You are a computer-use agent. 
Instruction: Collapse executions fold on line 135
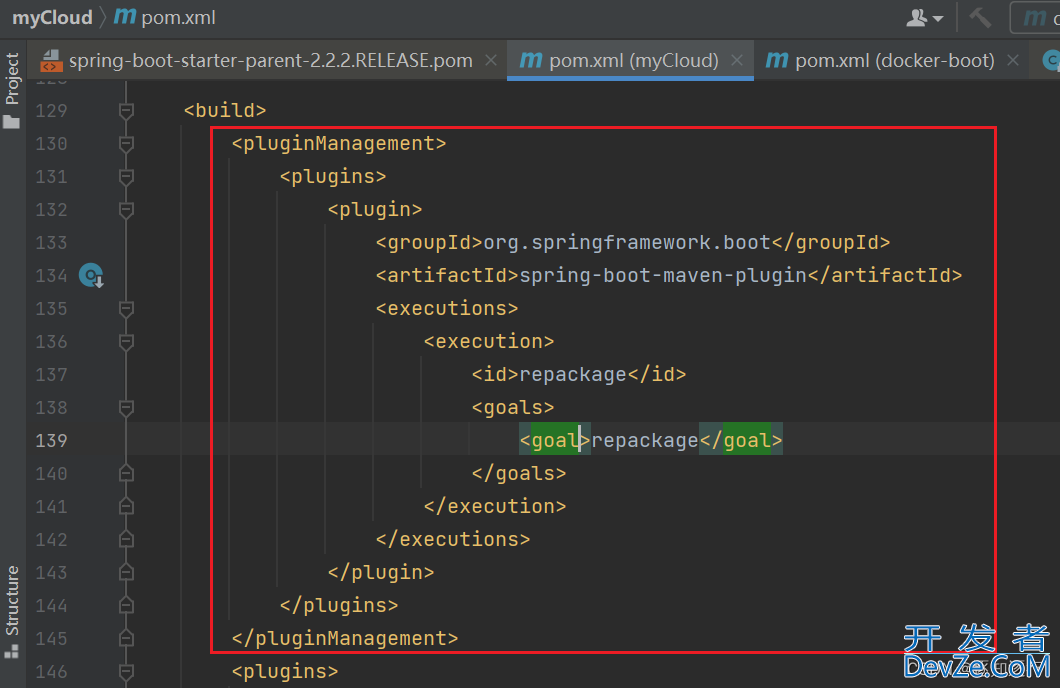[126, 309]
